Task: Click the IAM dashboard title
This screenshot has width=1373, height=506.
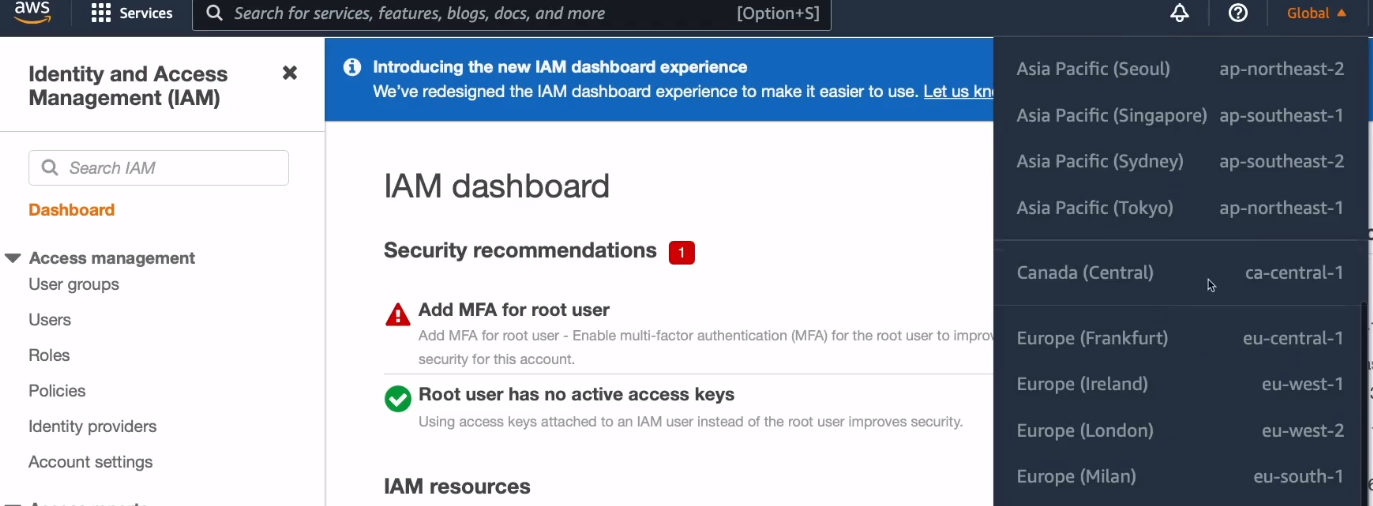Action: pos(497,186)
